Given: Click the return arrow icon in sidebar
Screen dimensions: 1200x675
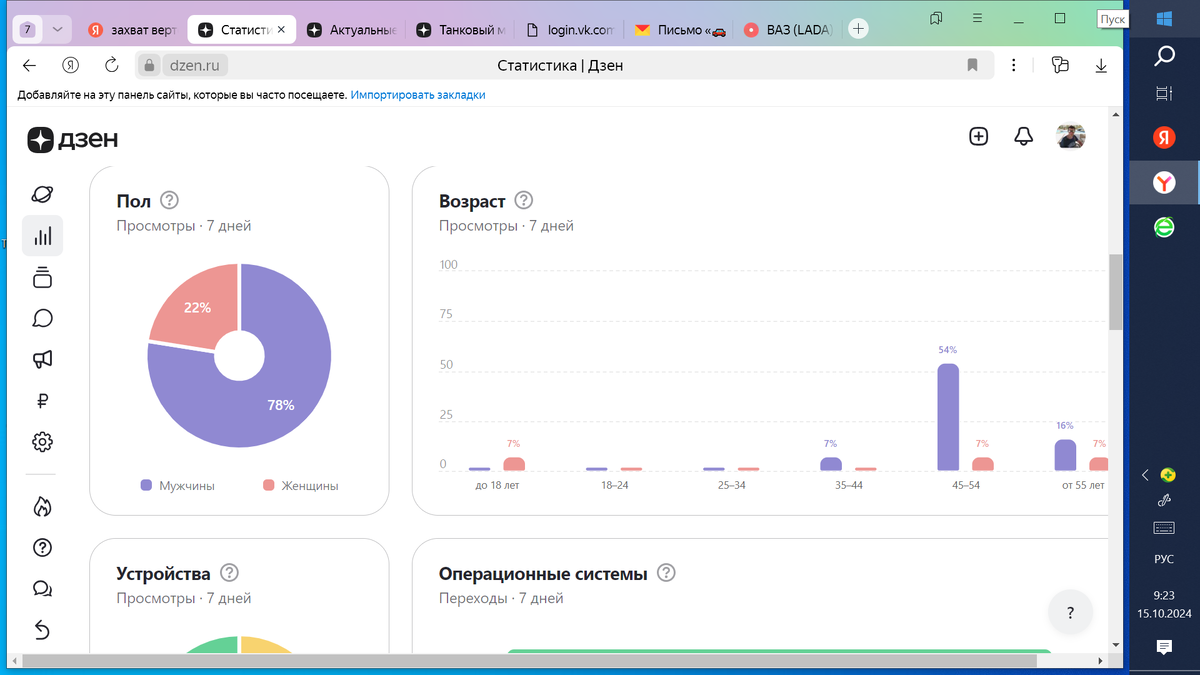Looking at the screenshot, I should coord(42,630).
